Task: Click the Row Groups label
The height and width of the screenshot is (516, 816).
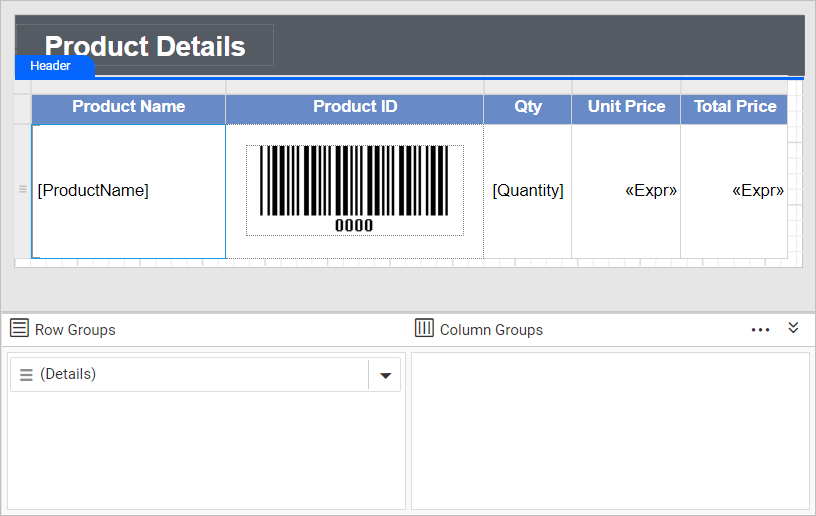Action: coord(75,330)
